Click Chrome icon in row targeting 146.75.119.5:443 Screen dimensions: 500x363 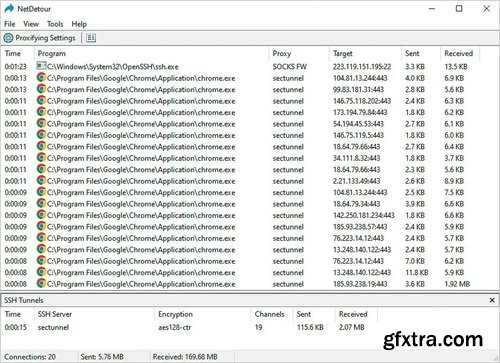[x=41, y=135]
